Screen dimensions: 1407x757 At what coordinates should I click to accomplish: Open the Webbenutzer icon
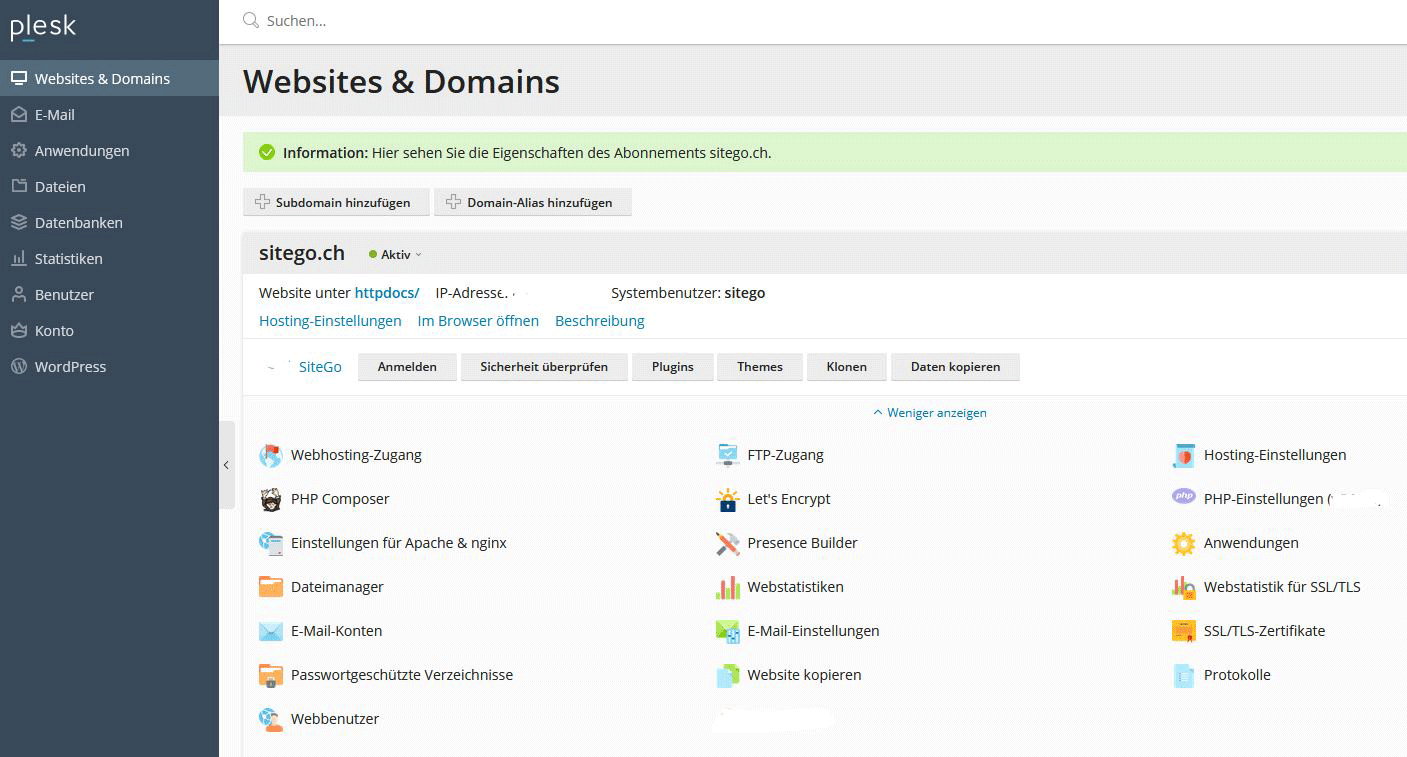pyautogui.click(x=271, y=719)
